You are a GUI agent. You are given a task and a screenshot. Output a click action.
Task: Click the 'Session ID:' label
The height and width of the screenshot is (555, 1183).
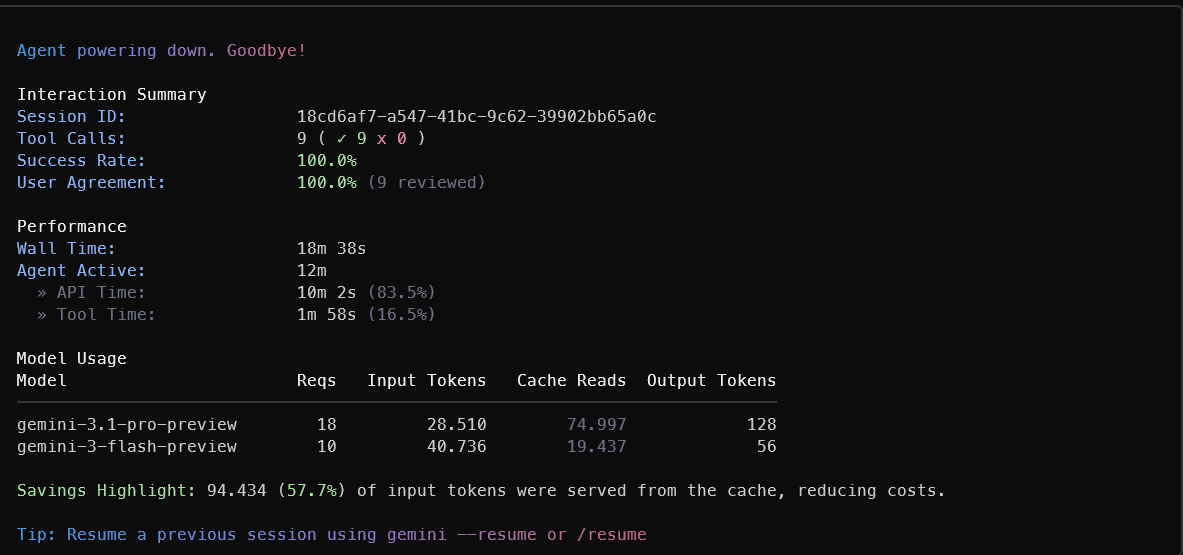click(x=72, y=117)
